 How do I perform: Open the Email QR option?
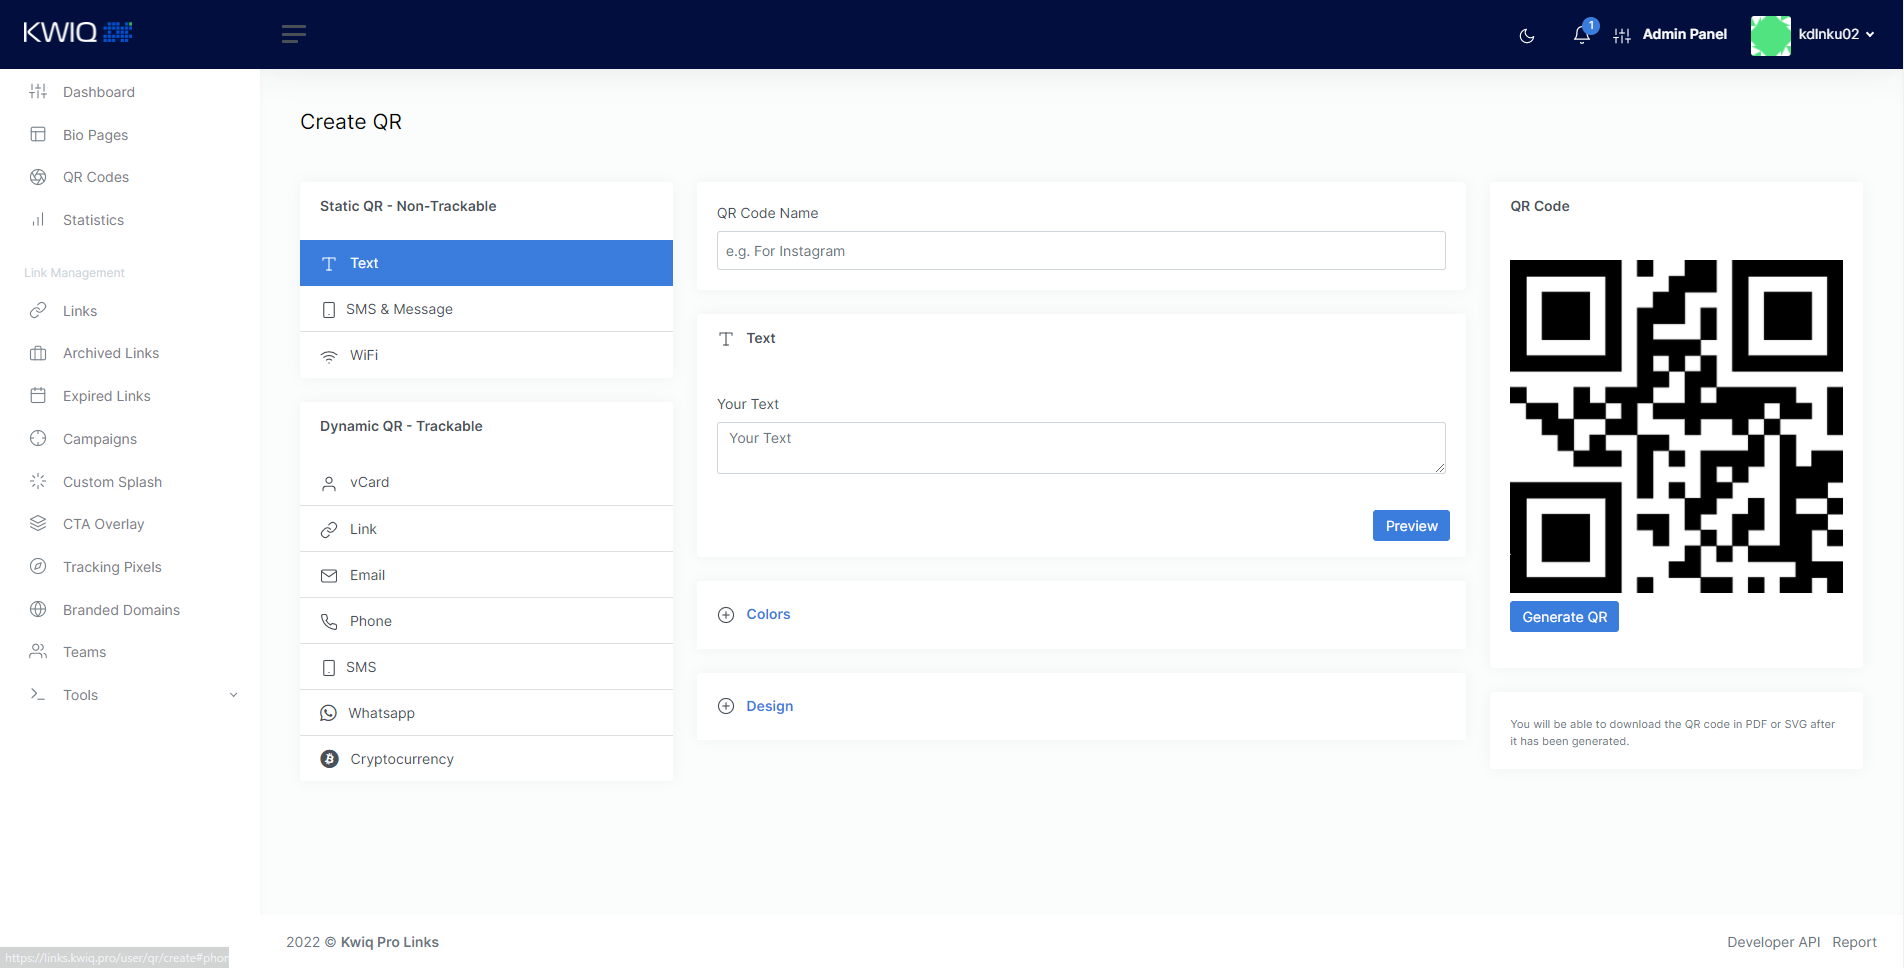367,575
